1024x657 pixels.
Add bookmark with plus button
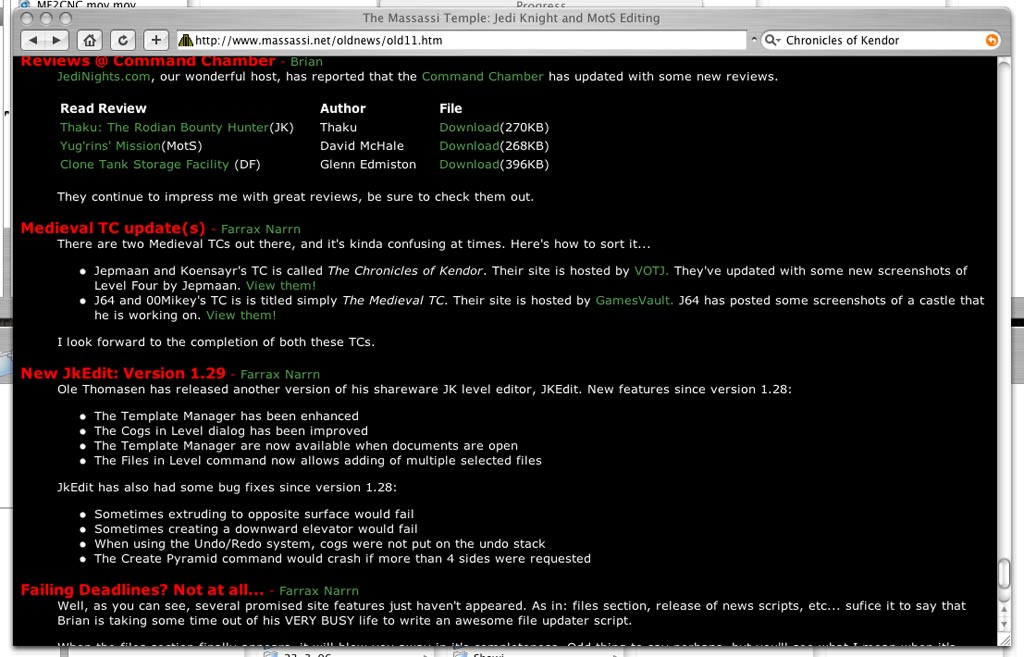click(x=156, y=40)
